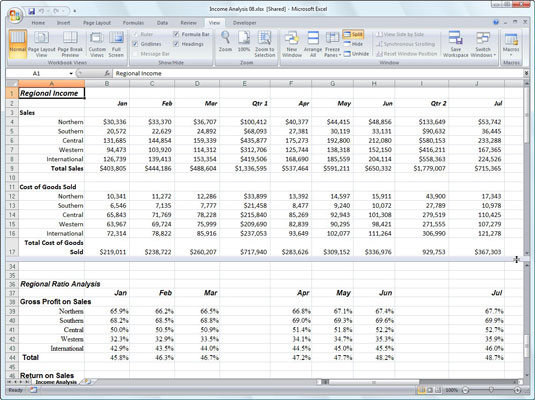Insert a new worksheet tab
535x400 pixels.
pos(87,382)
